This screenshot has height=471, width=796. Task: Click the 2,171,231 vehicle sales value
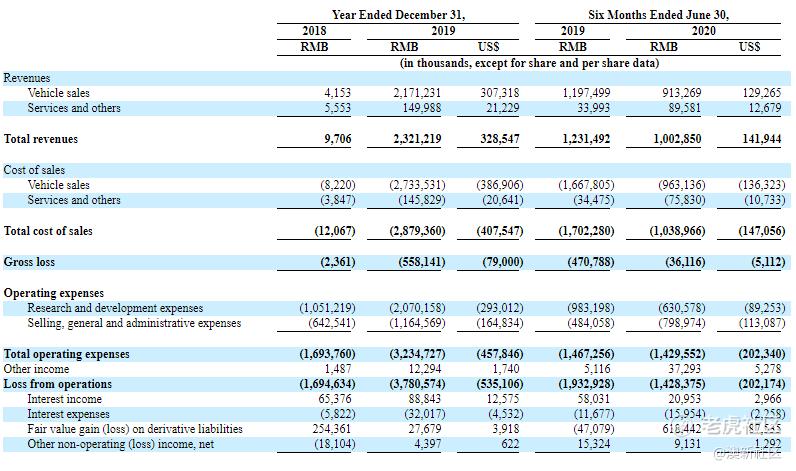[417, 93]
